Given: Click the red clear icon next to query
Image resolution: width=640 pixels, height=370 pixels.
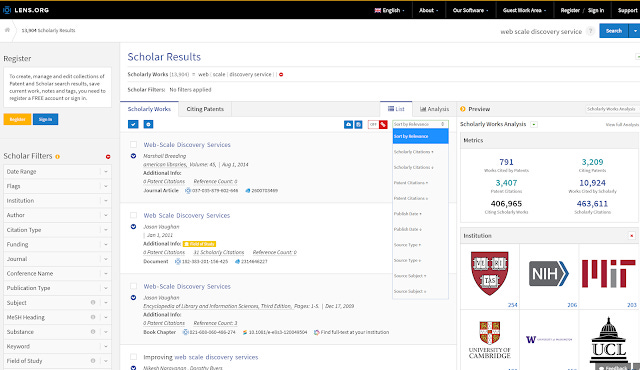Looking at the screenshot, I should (x=281, y=75).
